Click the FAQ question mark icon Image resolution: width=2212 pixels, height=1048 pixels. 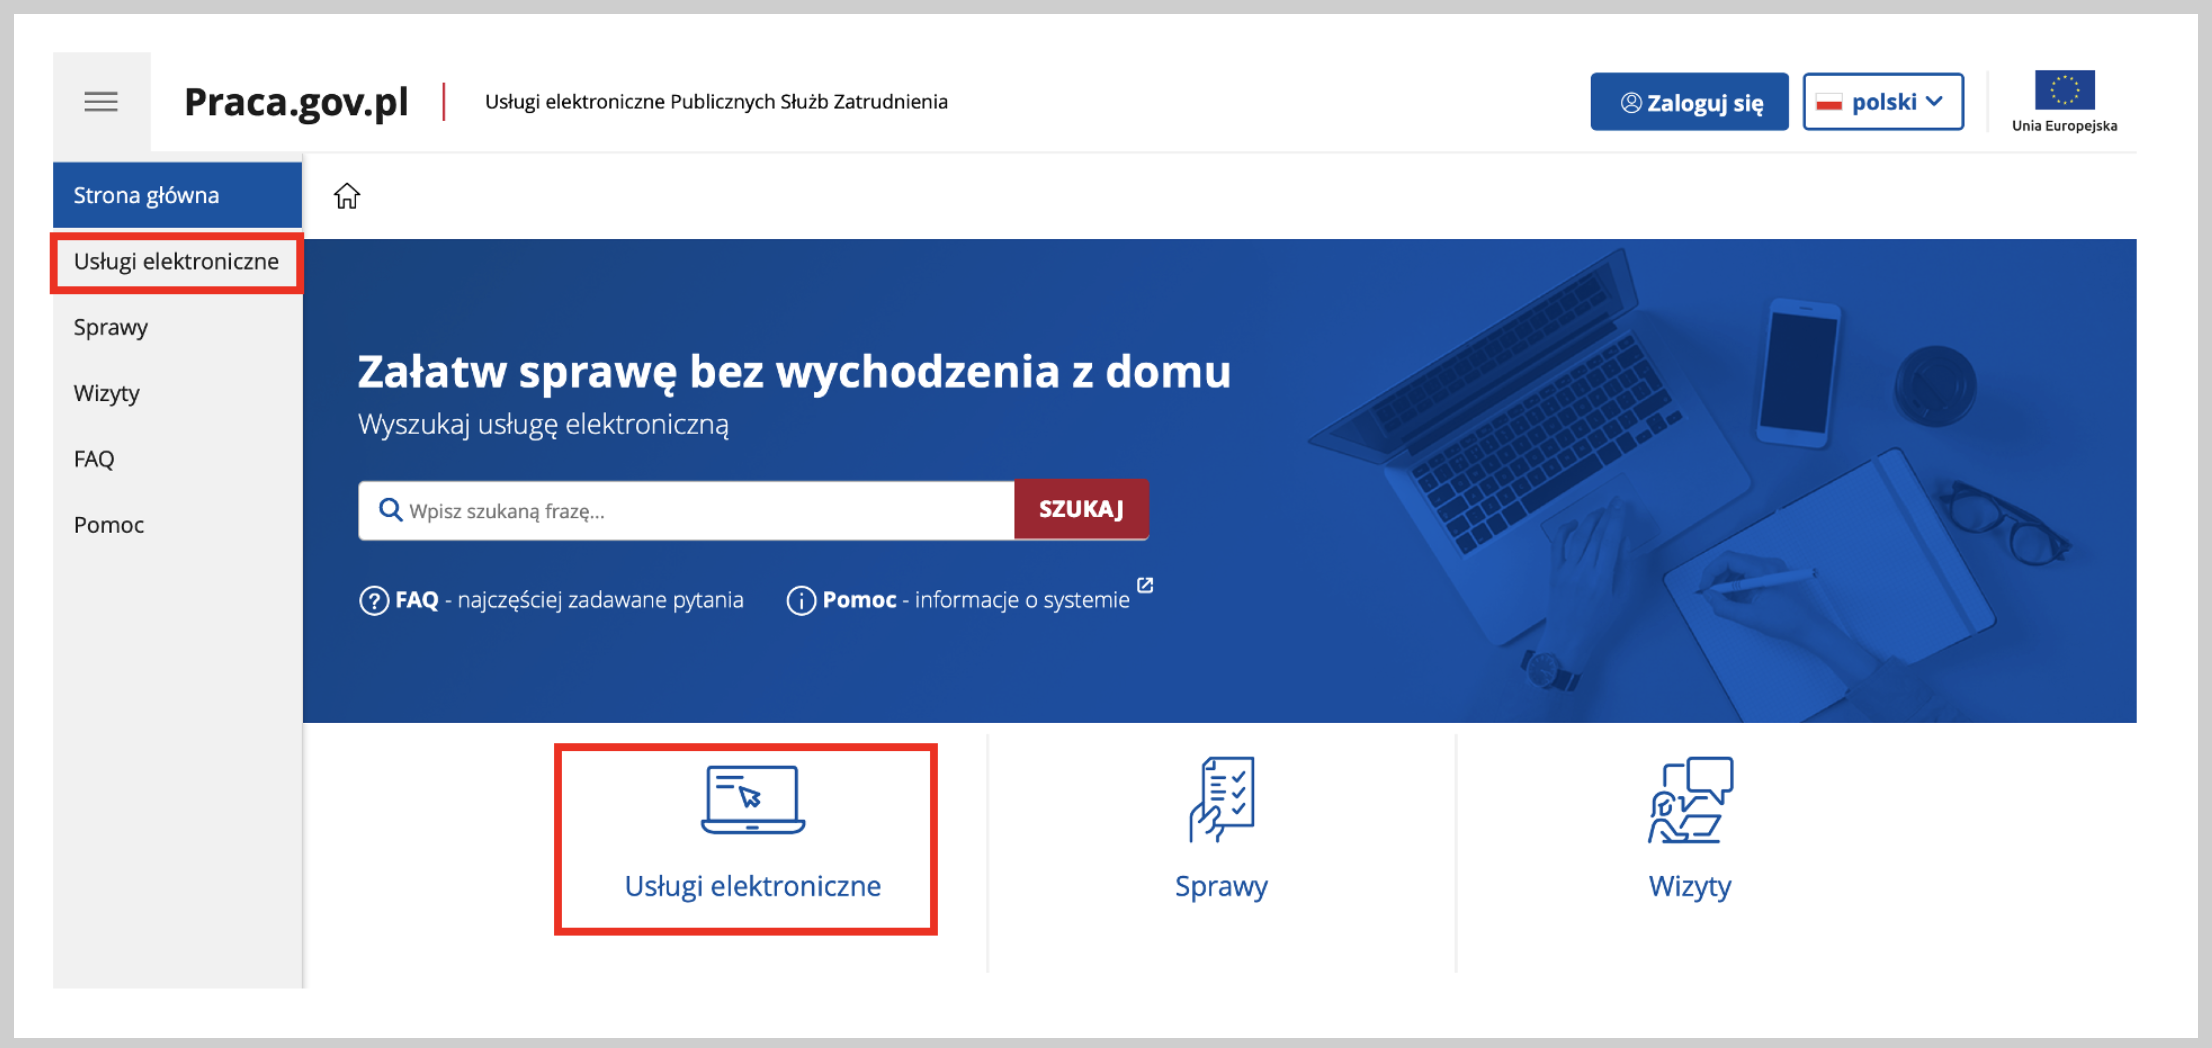point(373,599)
